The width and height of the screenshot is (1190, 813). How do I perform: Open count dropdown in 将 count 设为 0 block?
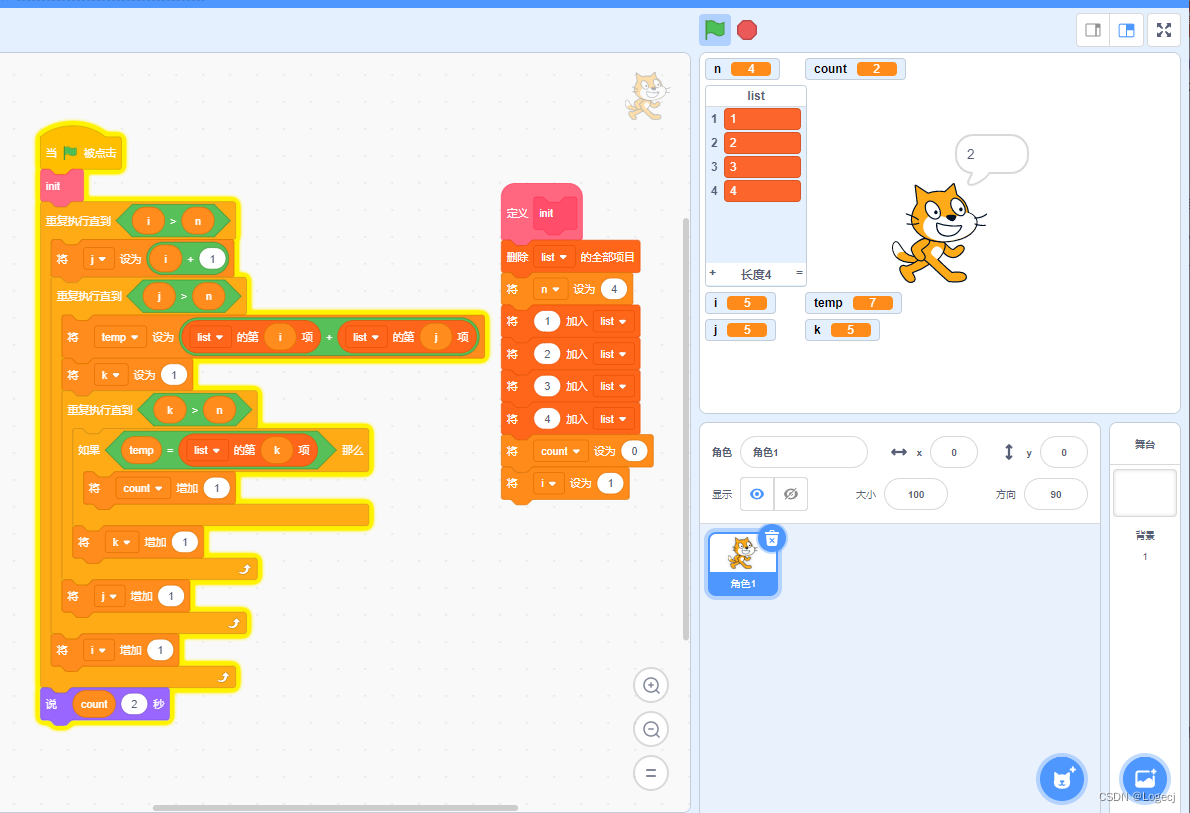click(x=560, y=451)
